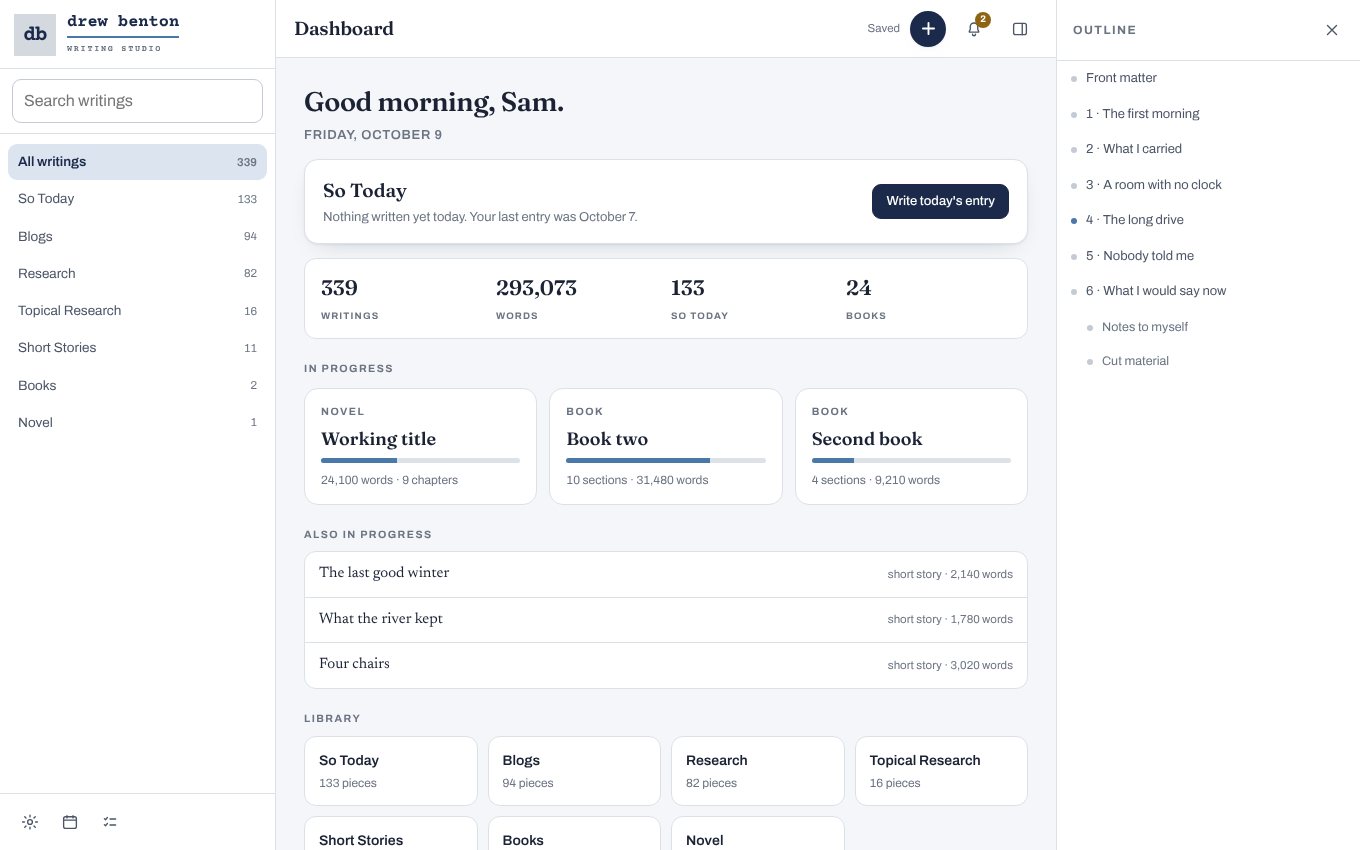Screen dimensions: 1360x850
Task: Open Topical Research in the sidebar
Action: (x=137, y=311)
